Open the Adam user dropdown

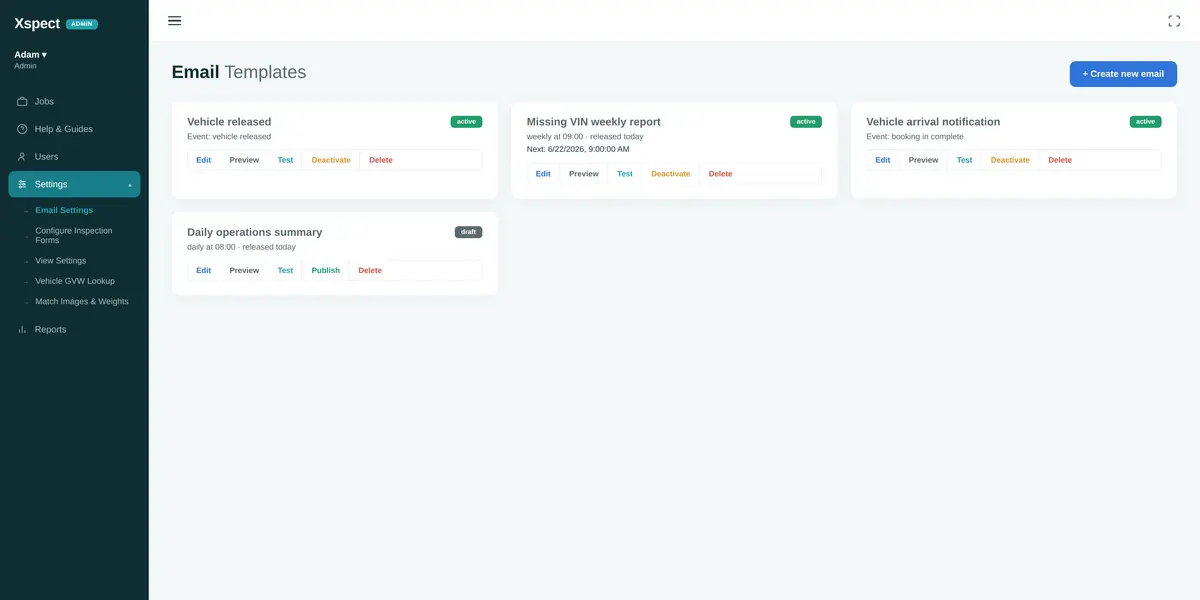point(30,54)
